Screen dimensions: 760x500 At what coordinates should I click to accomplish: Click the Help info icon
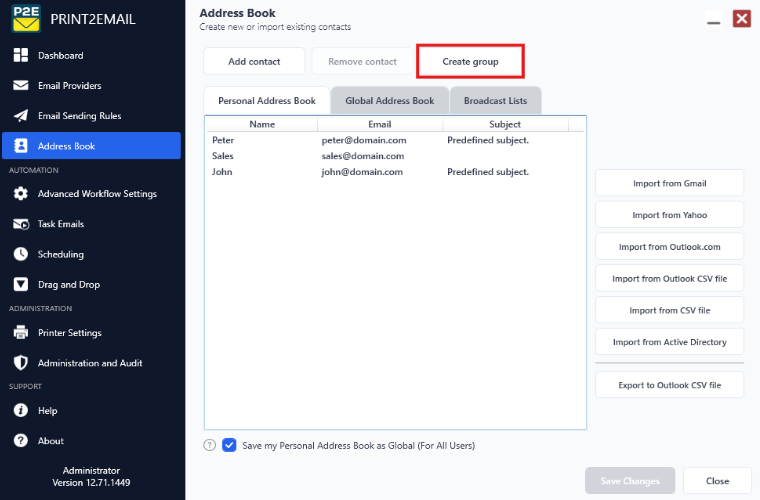pos(21,410)
